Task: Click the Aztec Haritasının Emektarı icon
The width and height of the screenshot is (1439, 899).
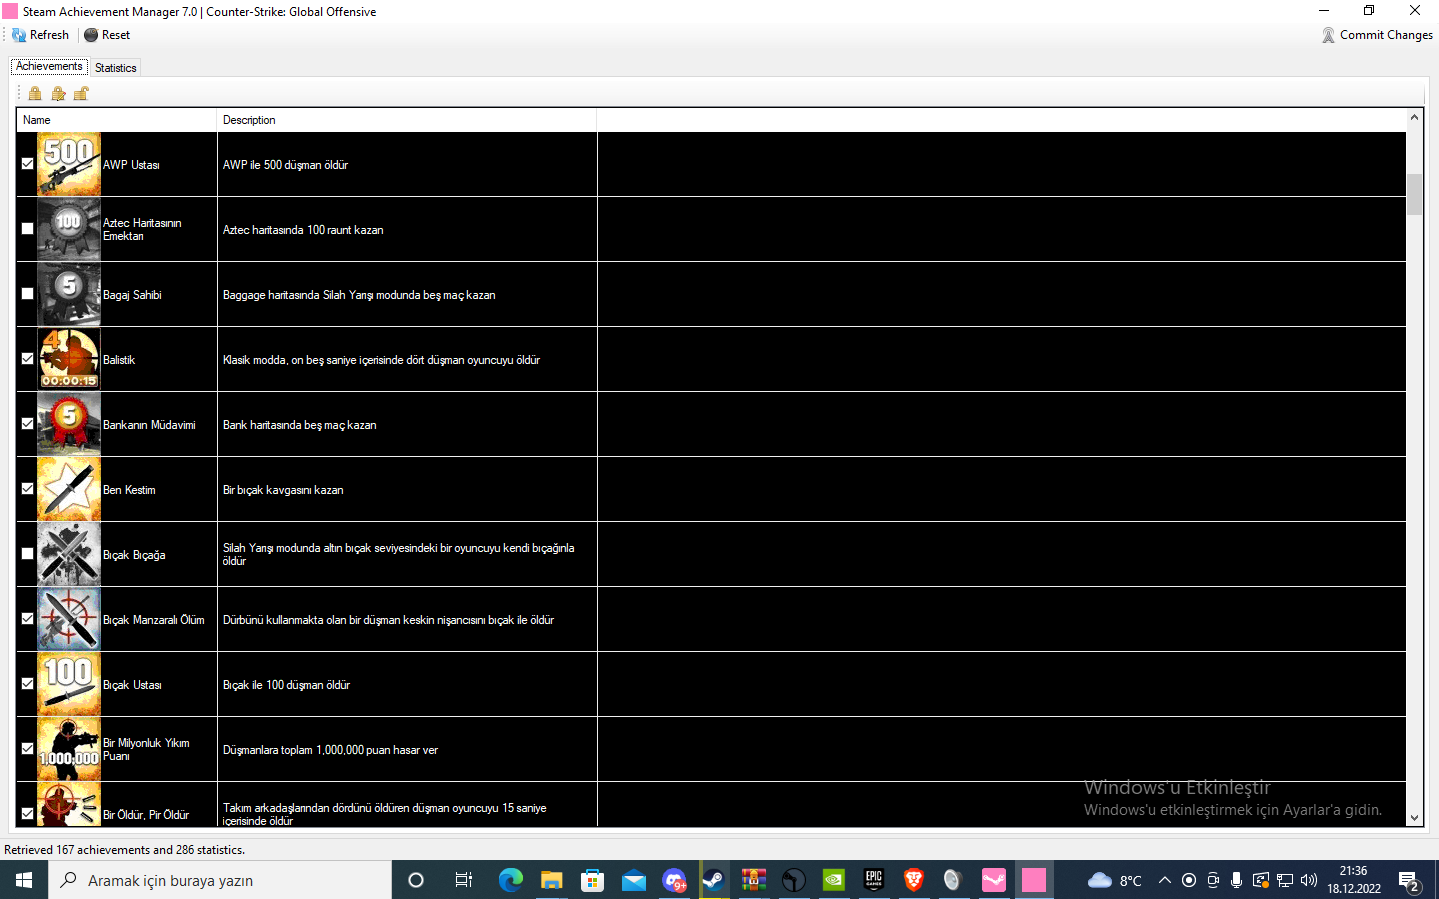Action: click(x=69, y=229)
